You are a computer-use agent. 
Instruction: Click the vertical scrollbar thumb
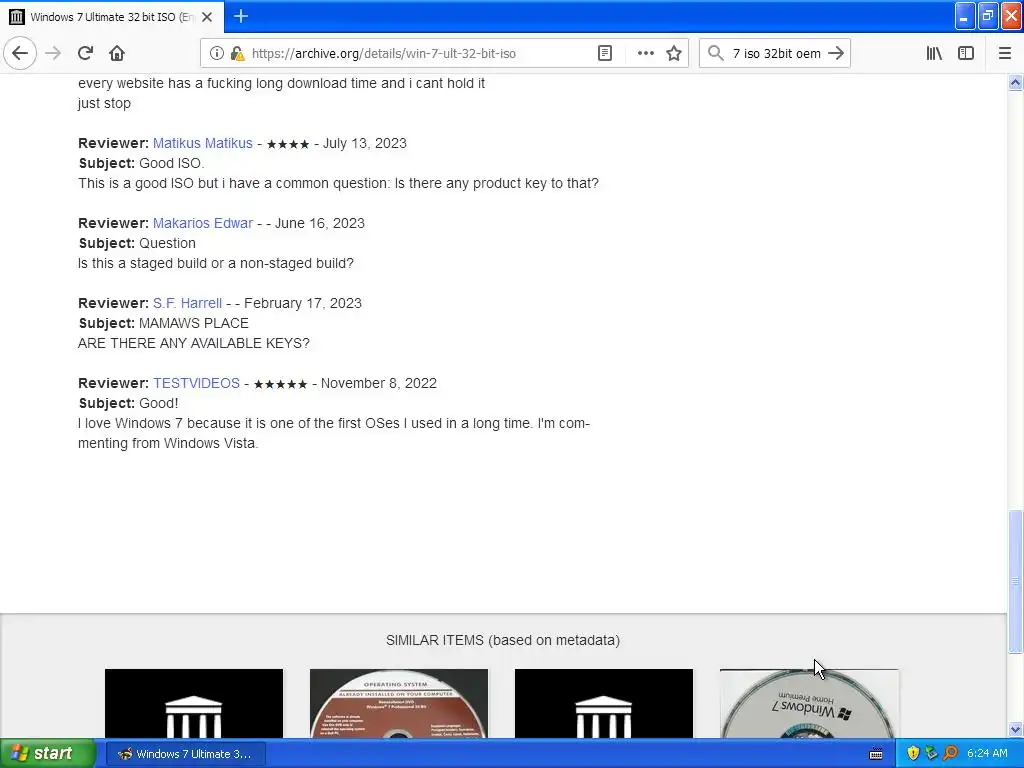coord(1015,581)
